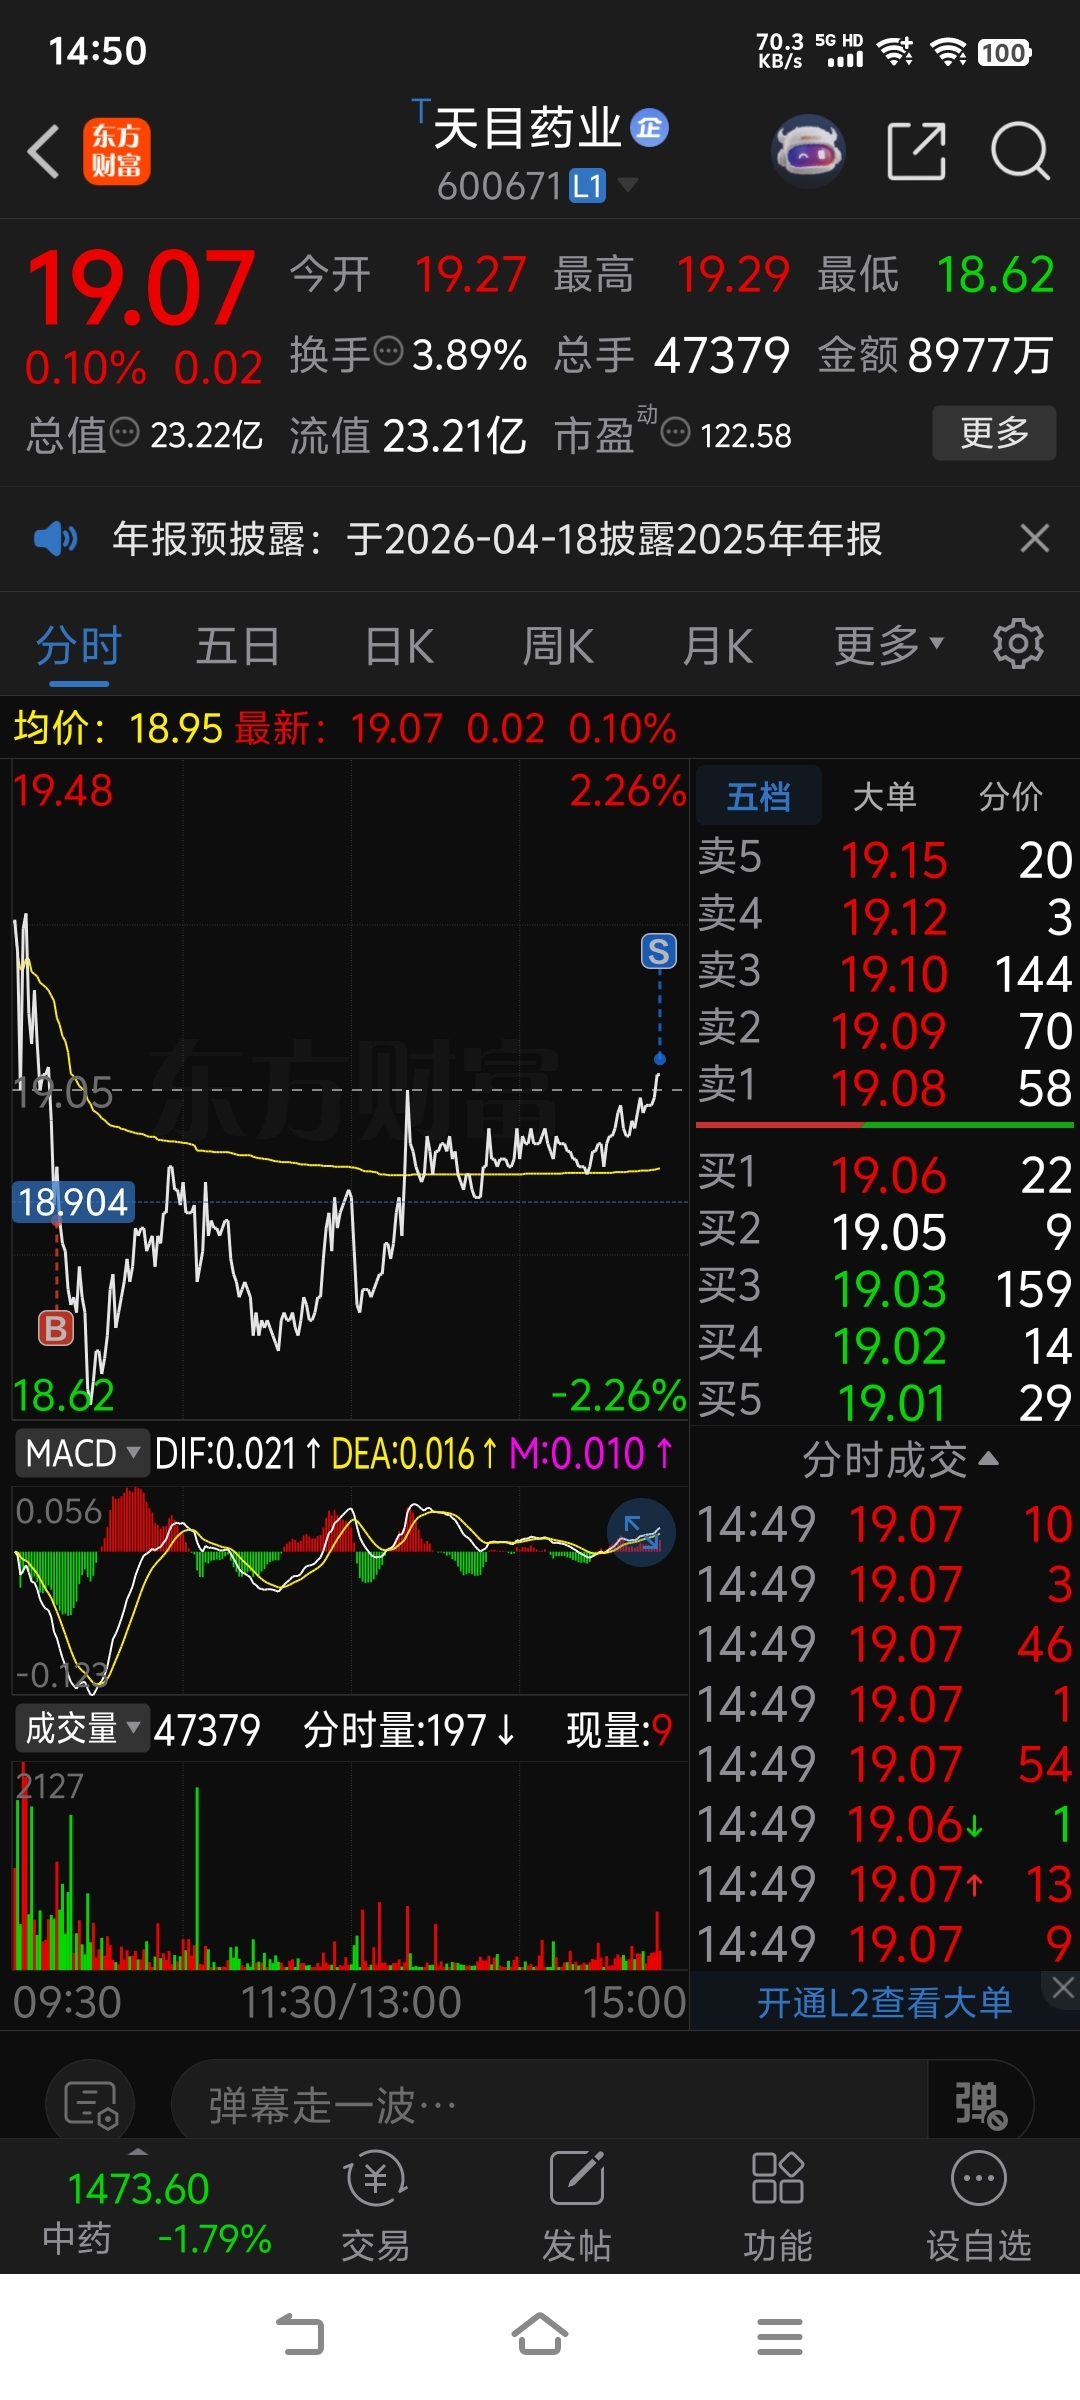The width and height of the screenshot is (1080, 2400).
Task: Switch to the 分时 tab
Action: (79, 645)
